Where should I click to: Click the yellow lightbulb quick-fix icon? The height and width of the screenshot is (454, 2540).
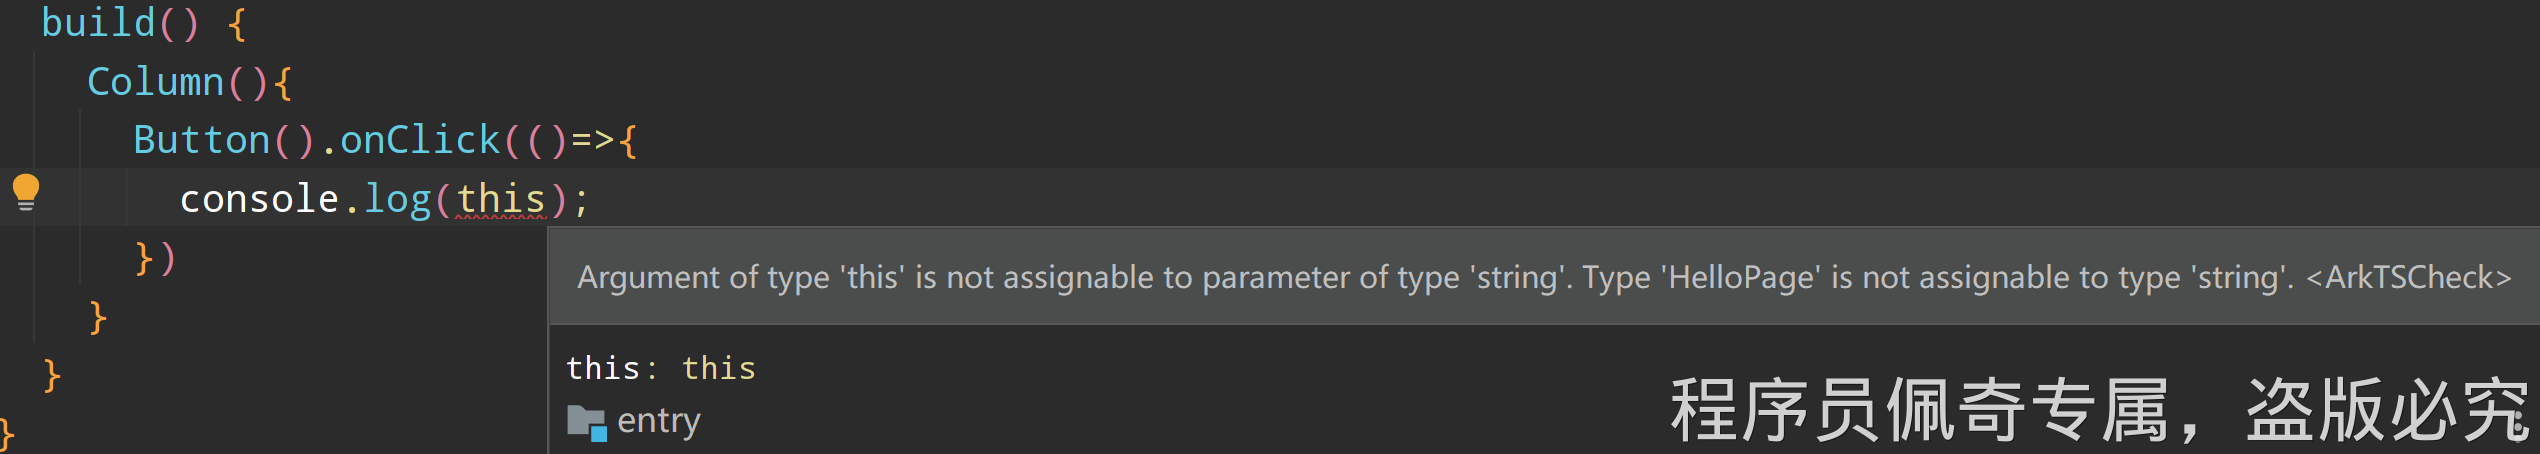pyautogui.click(x=26, y=192)
